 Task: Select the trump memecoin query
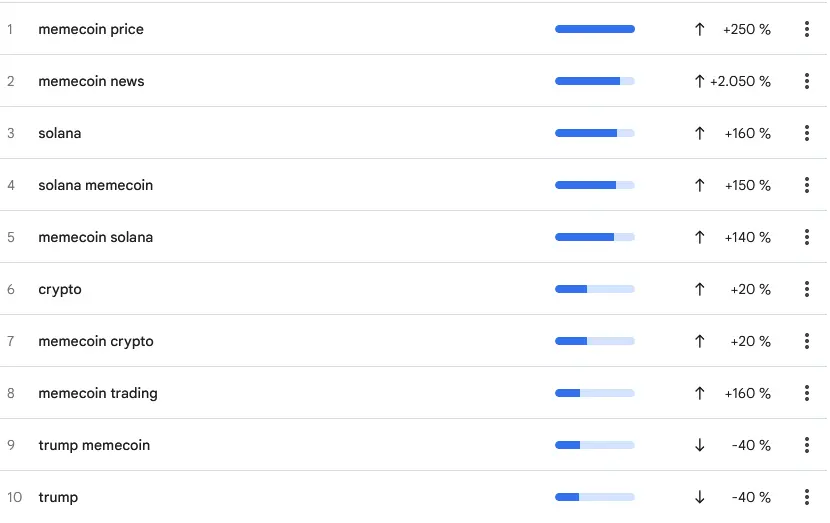click(x=94, y=445)
